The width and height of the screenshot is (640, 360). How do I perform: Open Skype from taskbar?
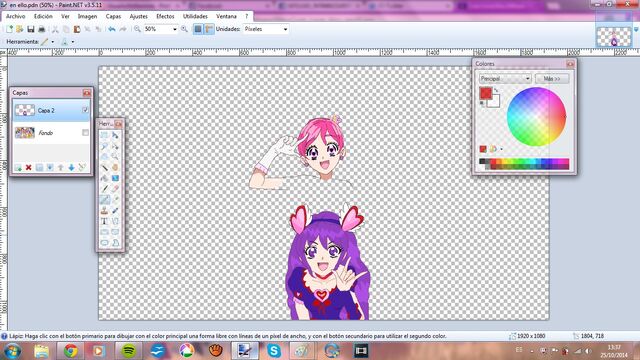click(x=274, y=350)
